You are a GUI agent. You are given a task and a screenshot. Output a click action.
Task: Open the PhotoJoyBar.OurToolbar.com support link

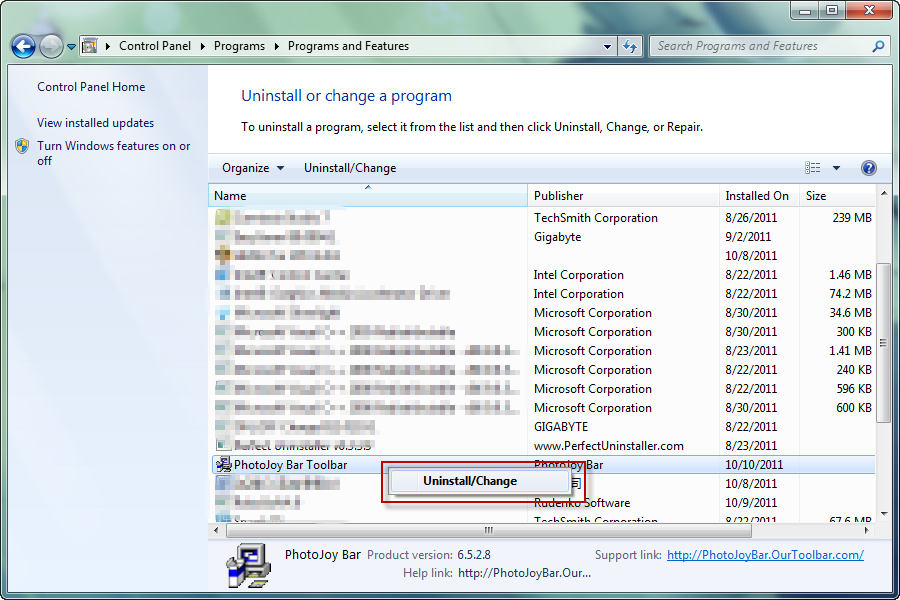[x=765, y=555]
